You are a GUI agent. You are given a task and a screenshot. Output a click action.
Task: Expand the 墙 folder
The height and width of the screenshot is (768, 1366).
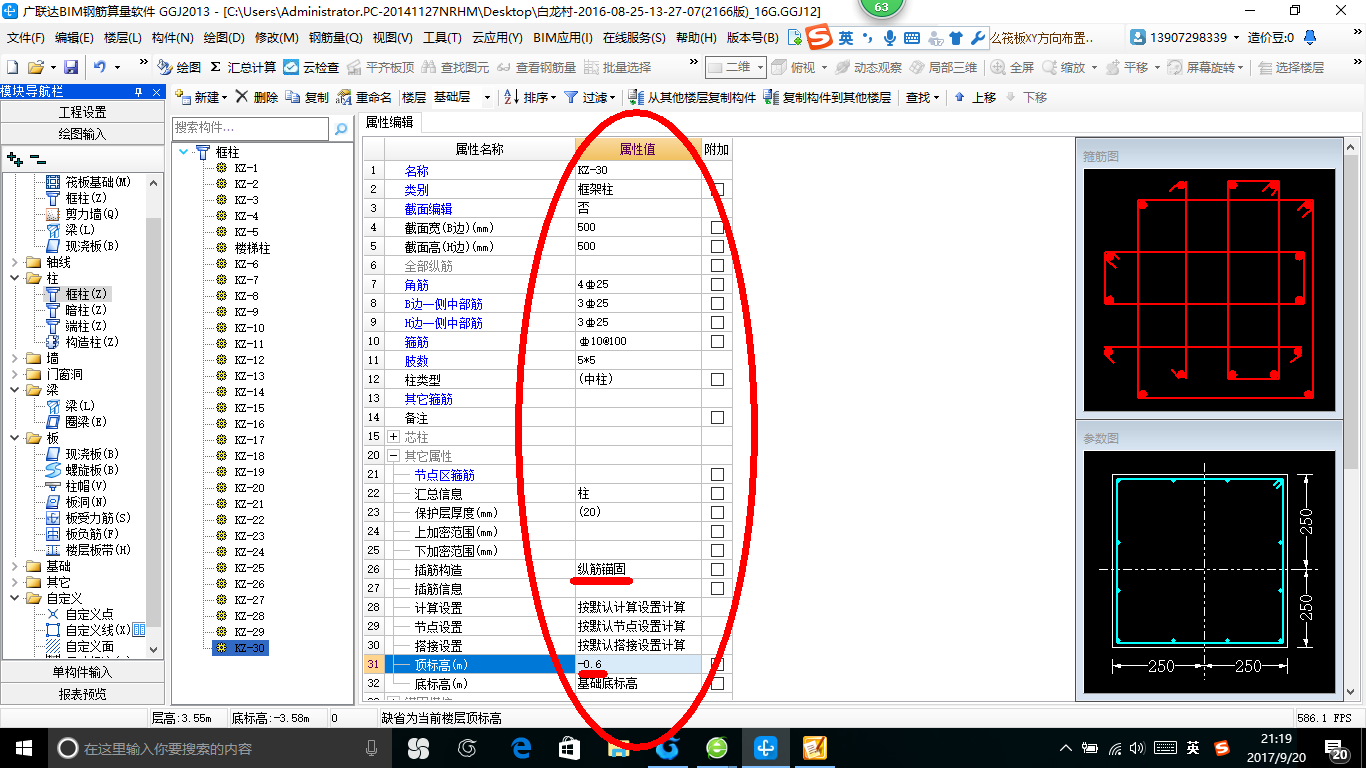click(x=14, y=358)
